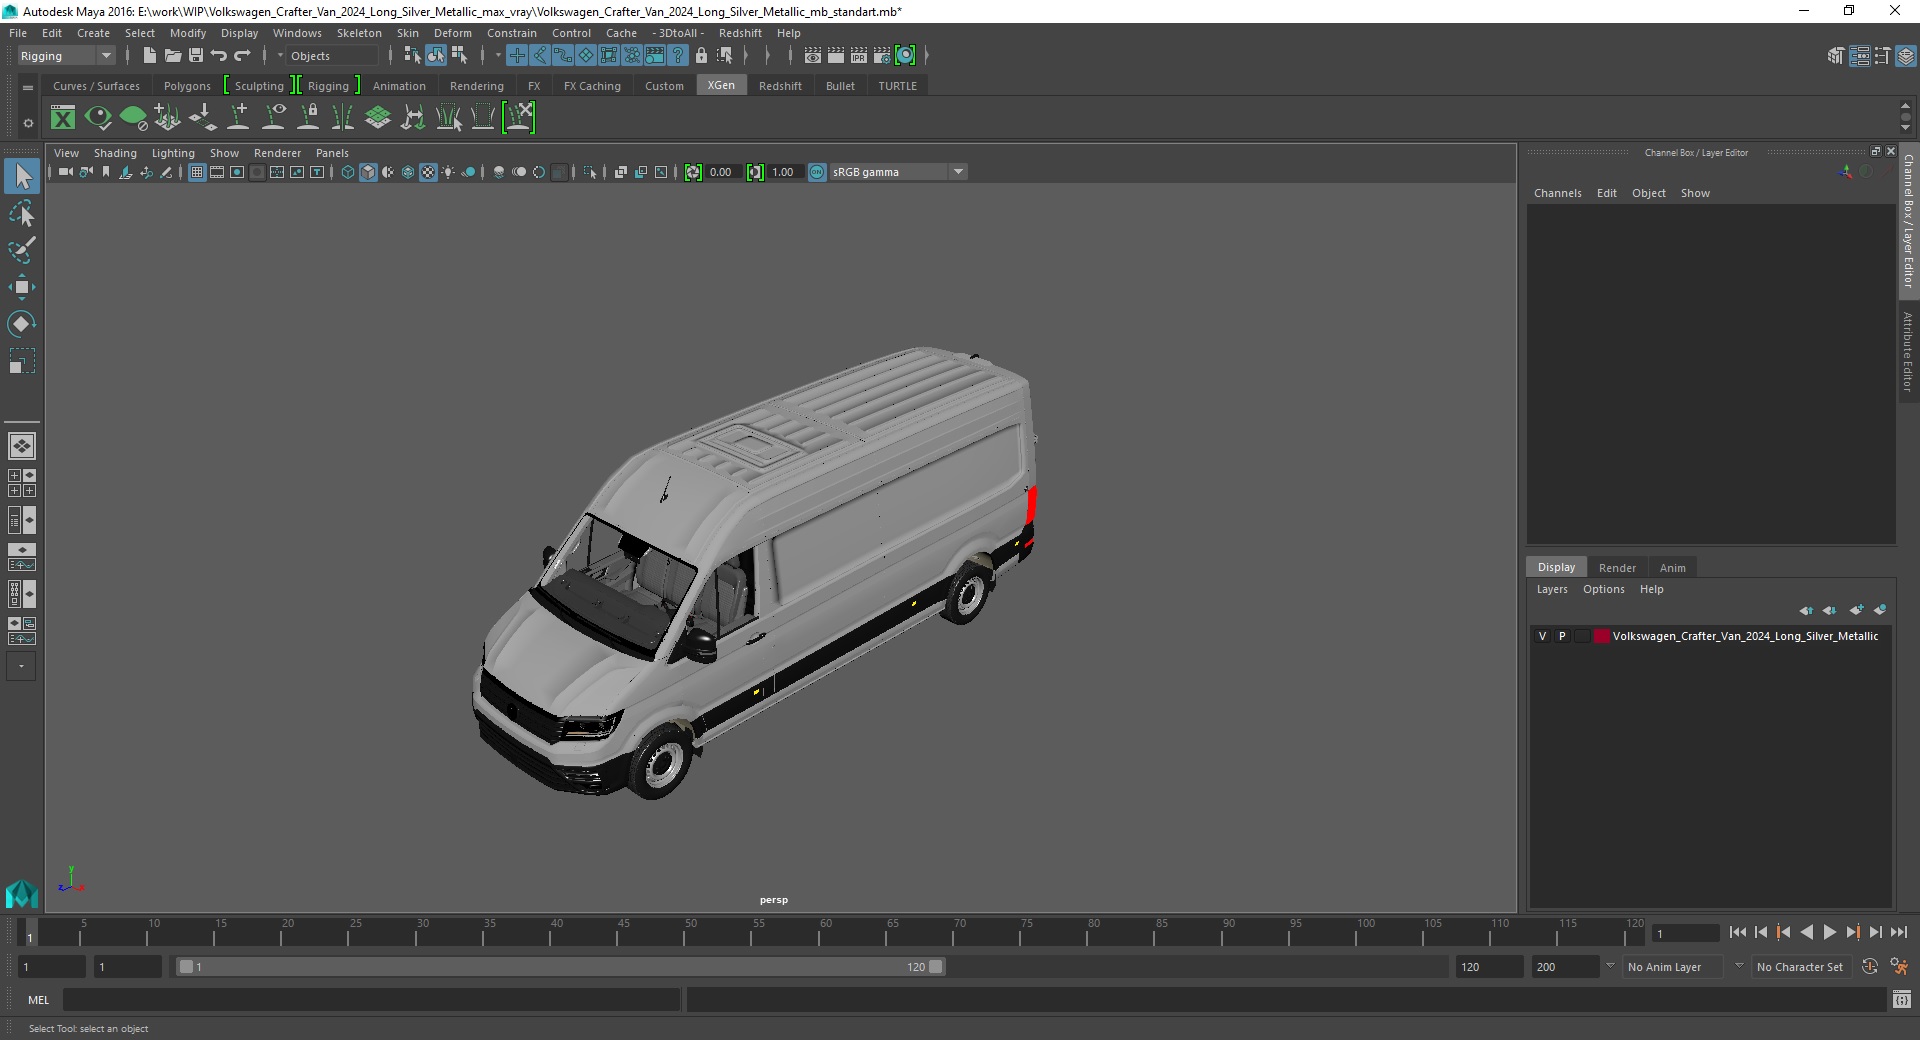
Task: Create new layer with selected objects icon
Action: click(1880, 610)
